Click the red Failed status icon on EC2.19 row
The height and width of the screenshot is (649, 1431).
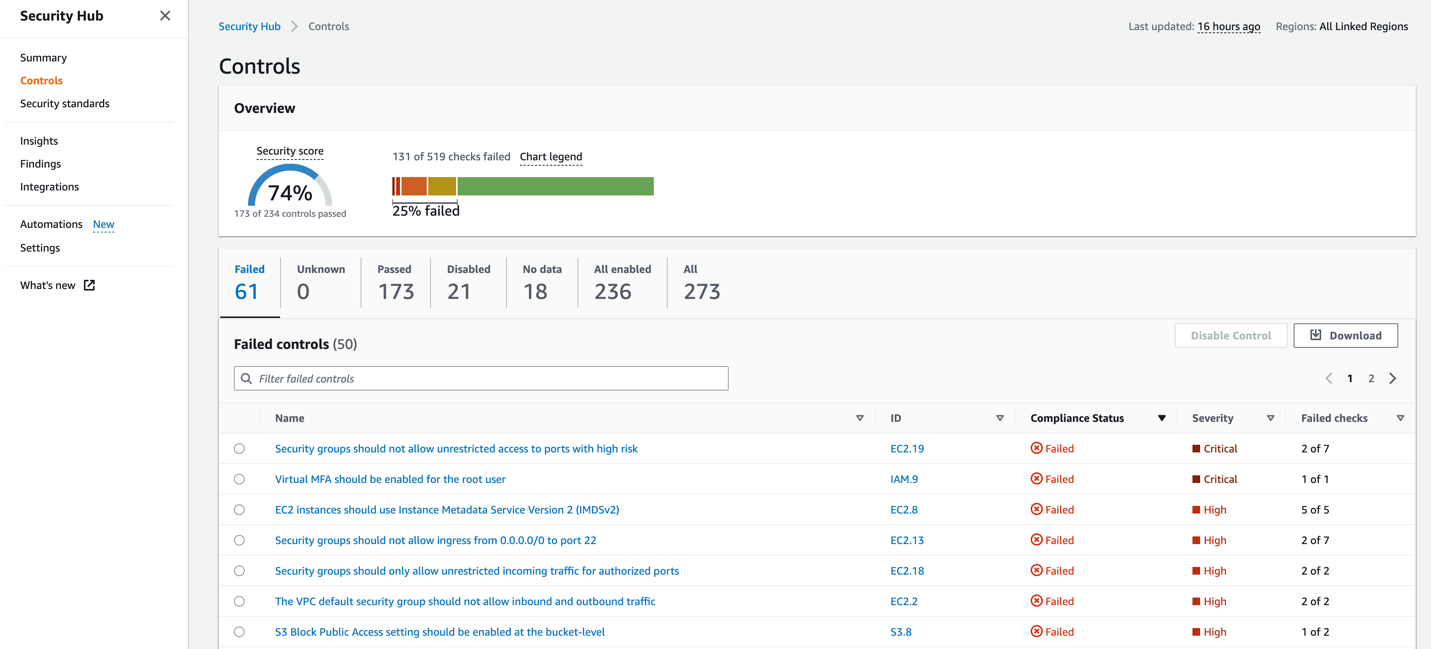coord(1037,448)
